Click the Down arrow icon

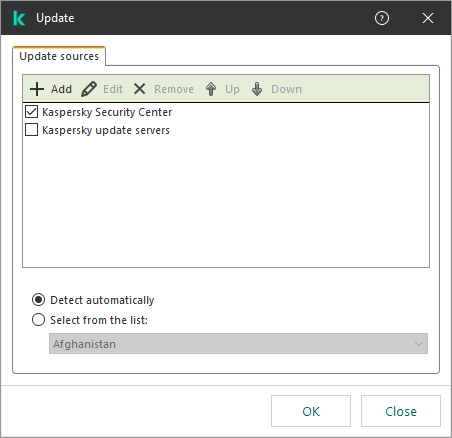257,89
